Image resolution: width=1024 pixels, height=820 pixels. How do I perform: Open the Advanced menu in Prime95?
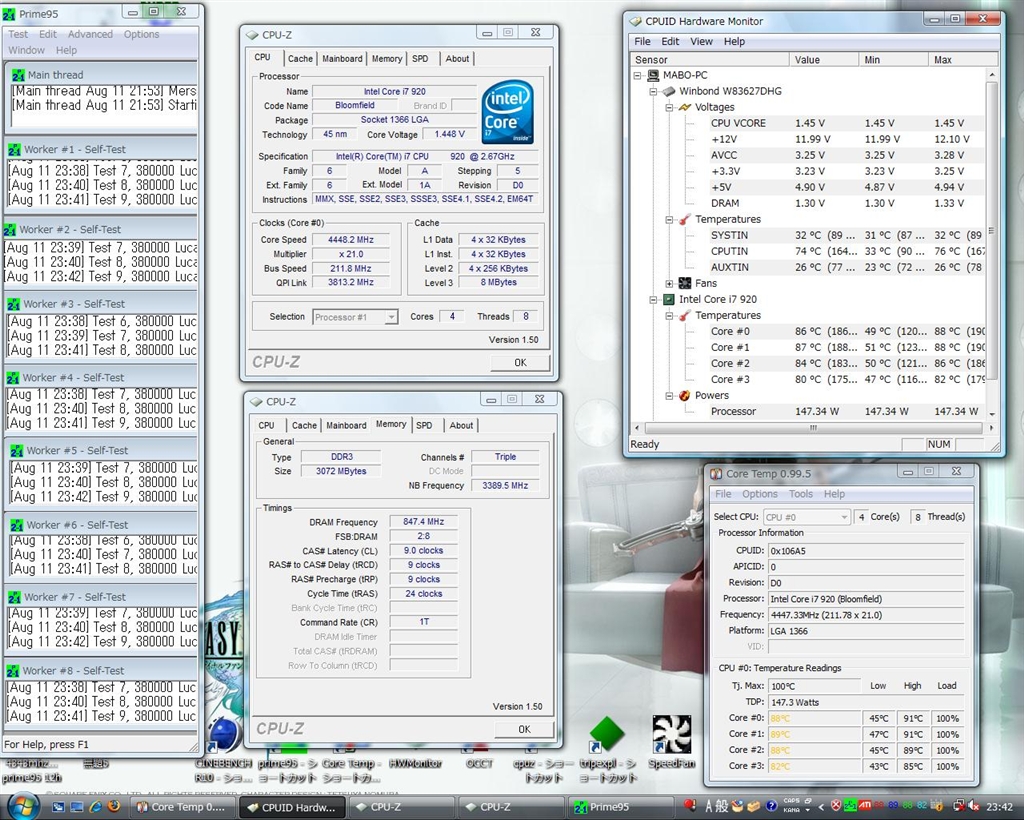90,34
